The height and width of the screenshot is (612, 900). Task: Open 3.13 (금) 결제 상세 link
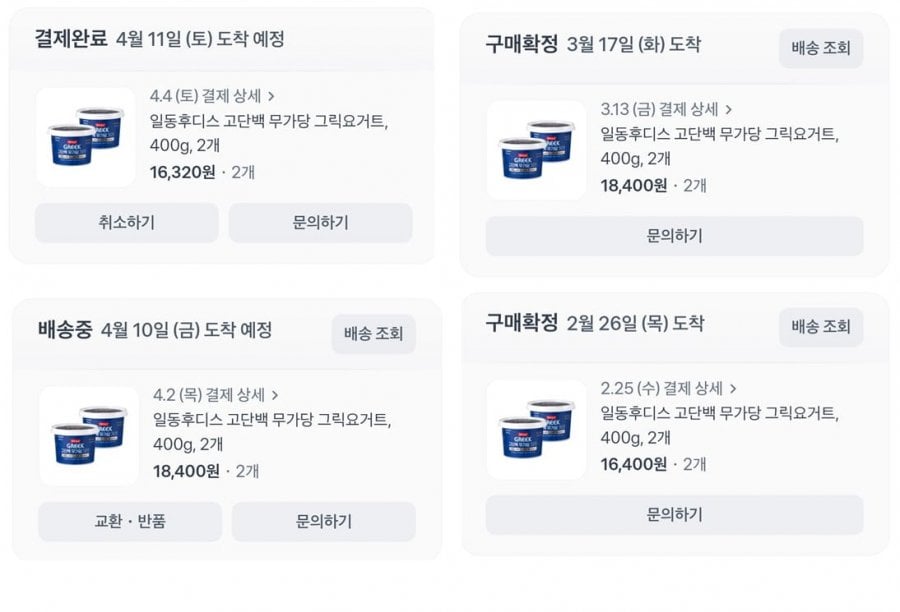coord(660,109)
